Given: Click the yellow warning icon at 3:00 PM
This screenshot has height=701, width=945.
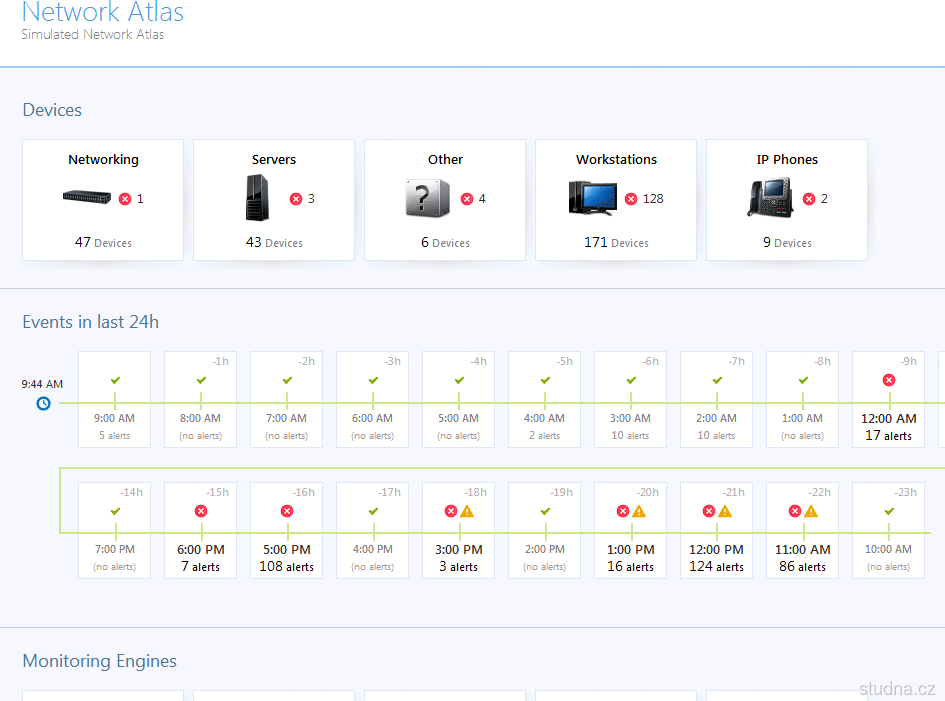Looking at the screenshot, I should point(467,511).
